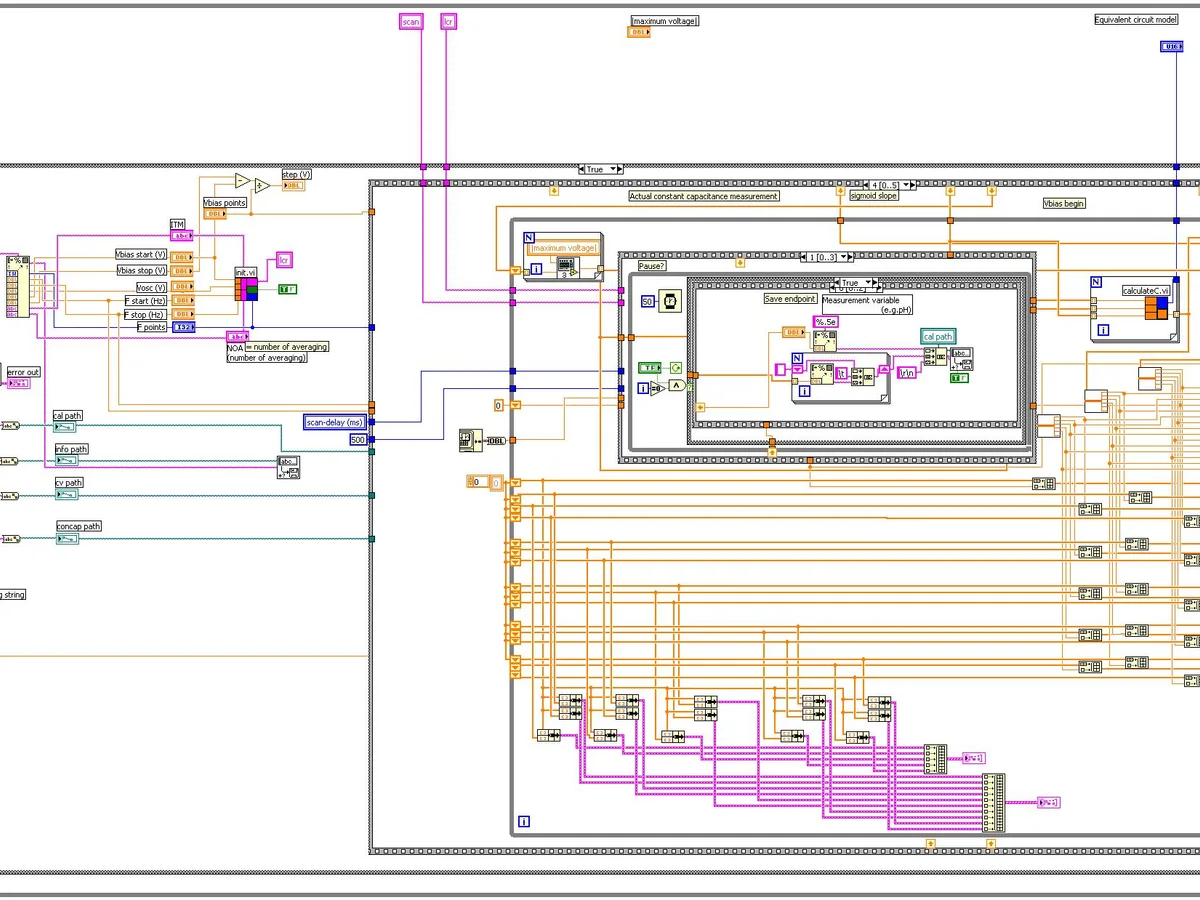Click the F stop (Hz) DBL terminal

(x=182, y=314)
